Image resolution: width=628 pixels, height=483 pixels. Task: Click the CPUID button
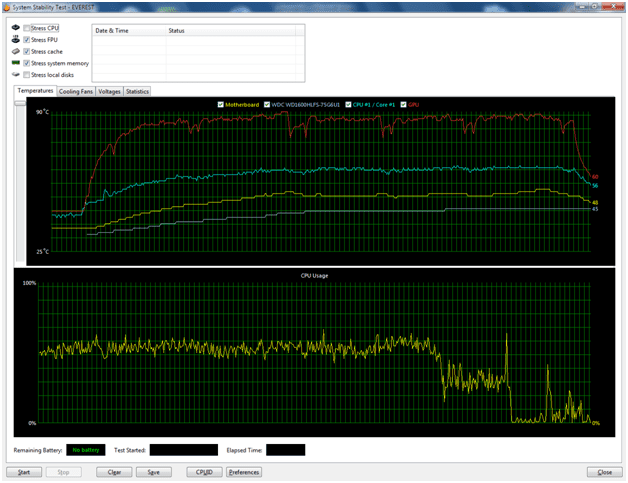click(x=203, y=471)
